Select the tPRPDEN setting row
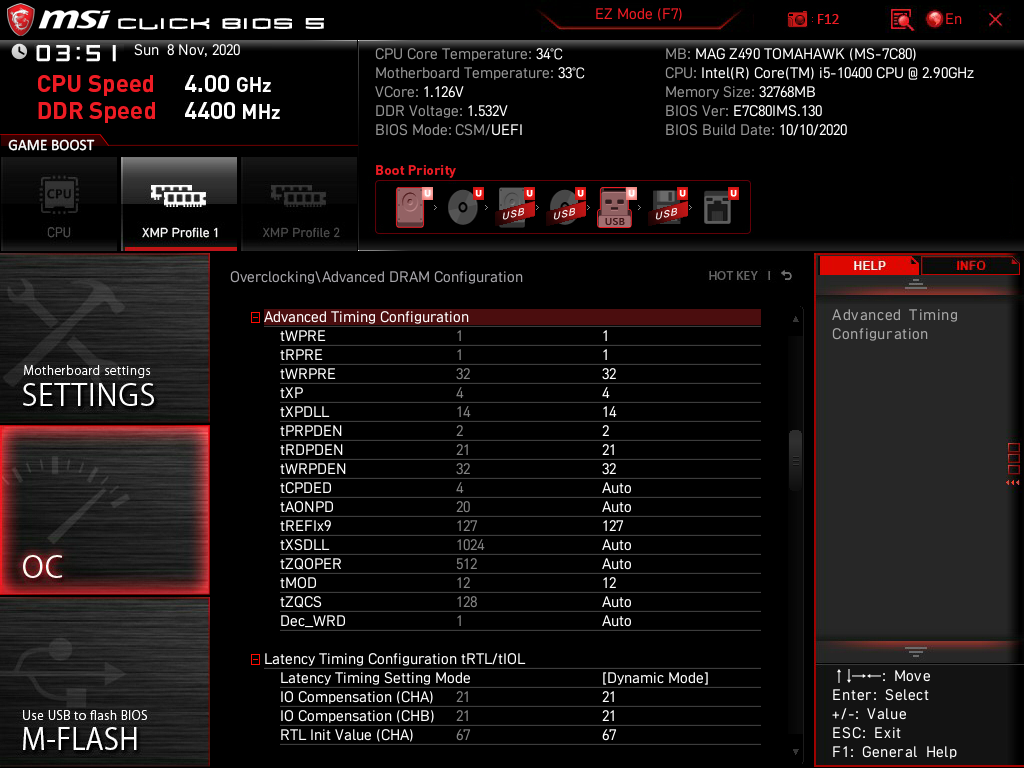The height and width of the screenshot is (768, 1024). tap(520, 430)
